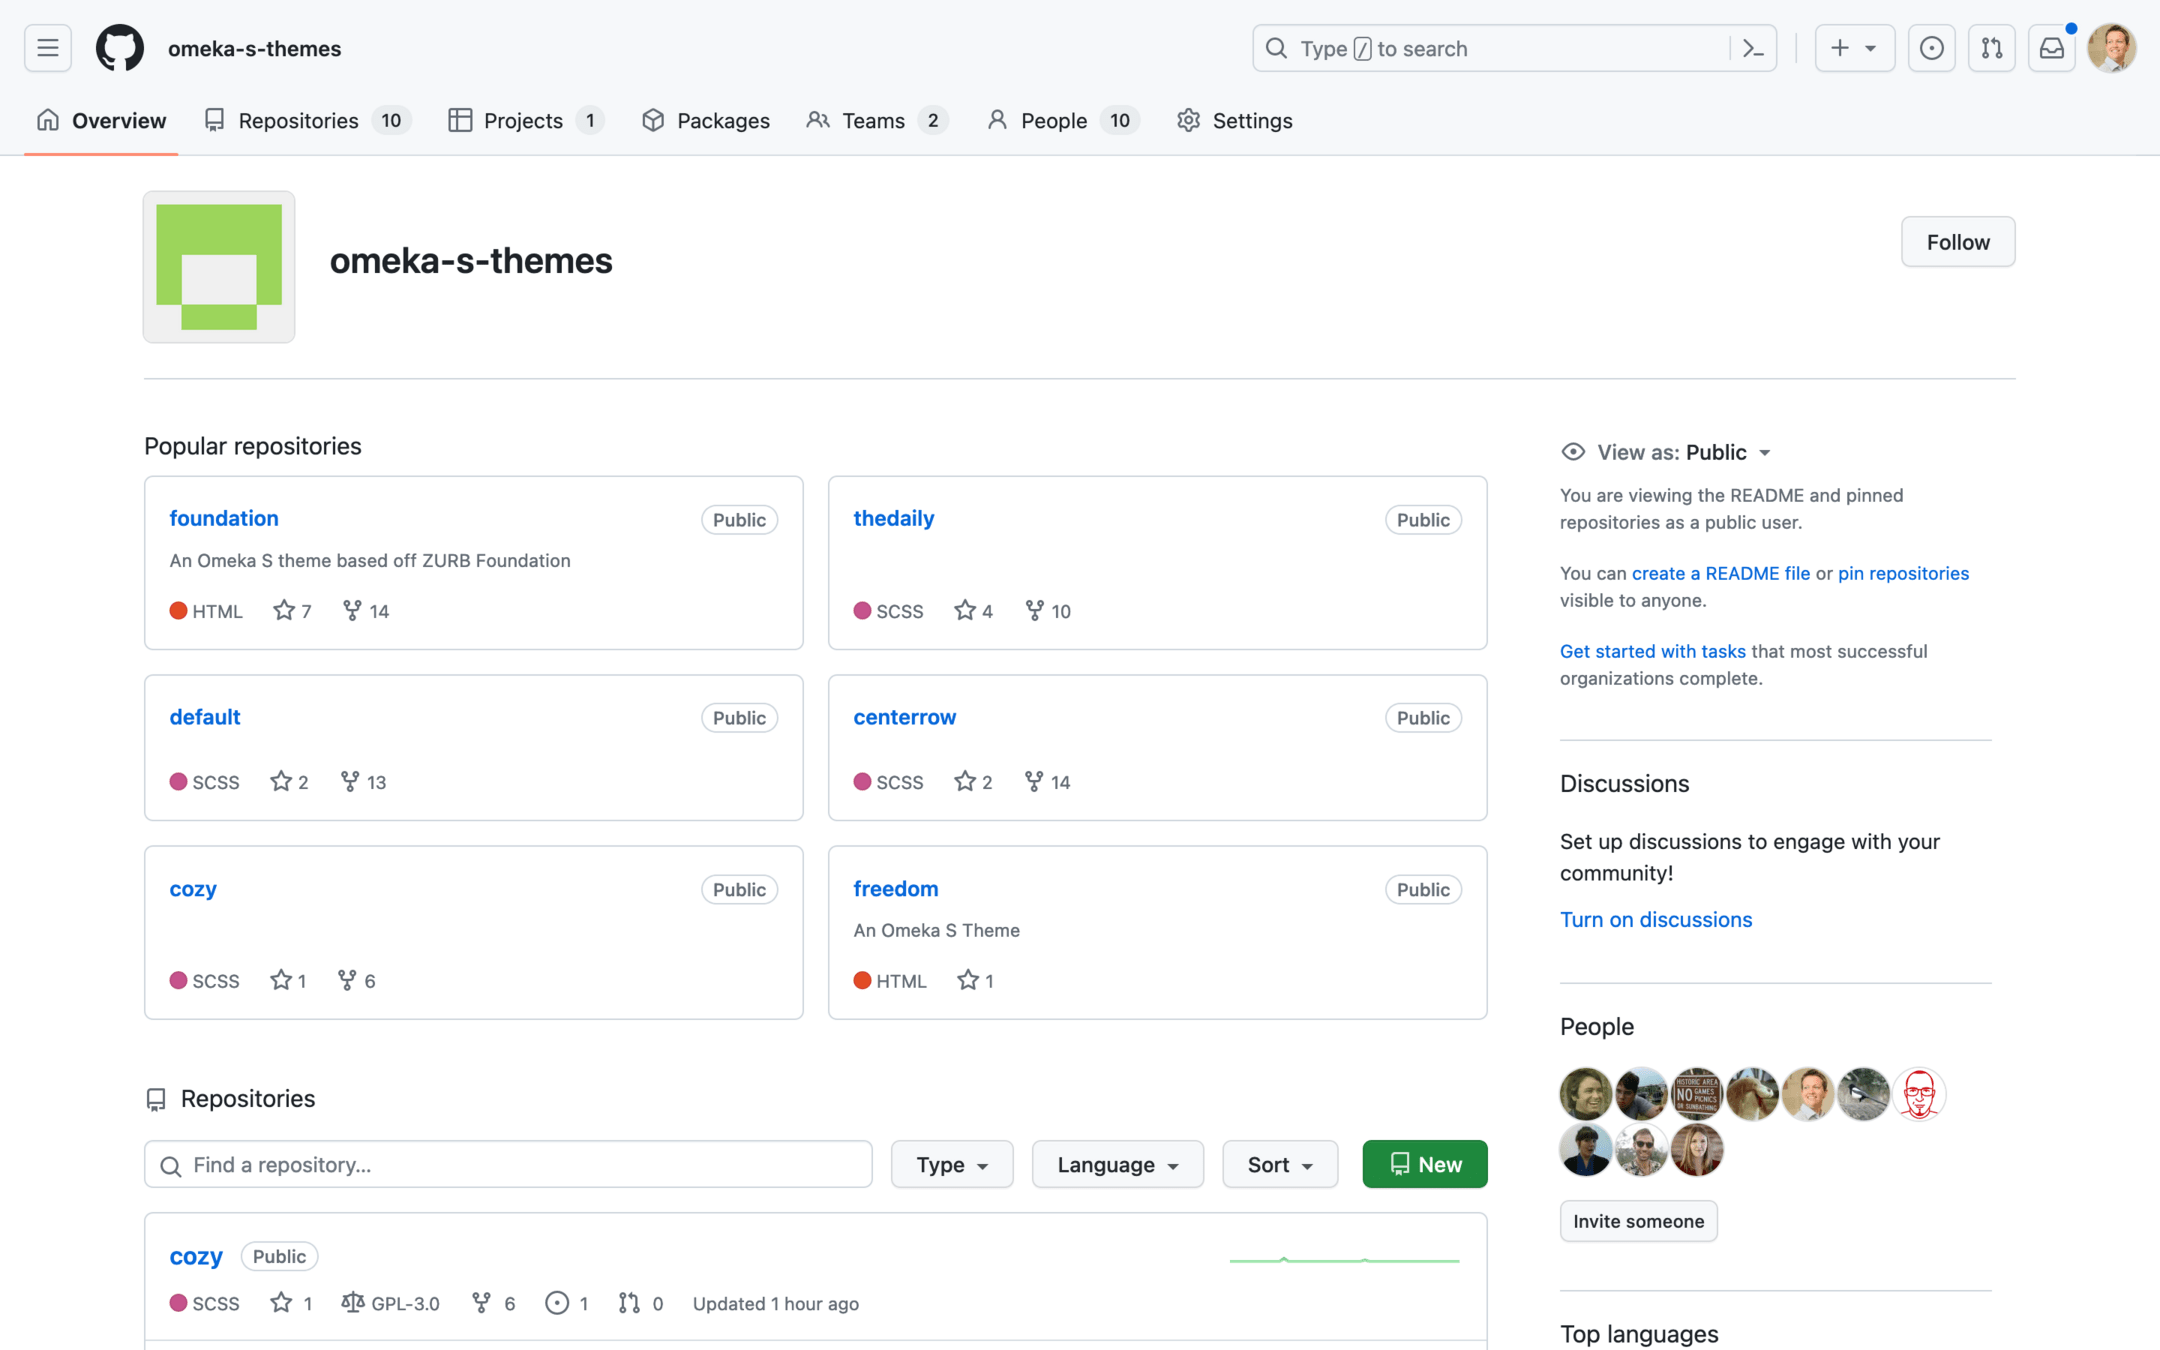This screenshot has height=1350, width=2160.
Task: Open the Type filter dropdown
Action: point(951,1164)
